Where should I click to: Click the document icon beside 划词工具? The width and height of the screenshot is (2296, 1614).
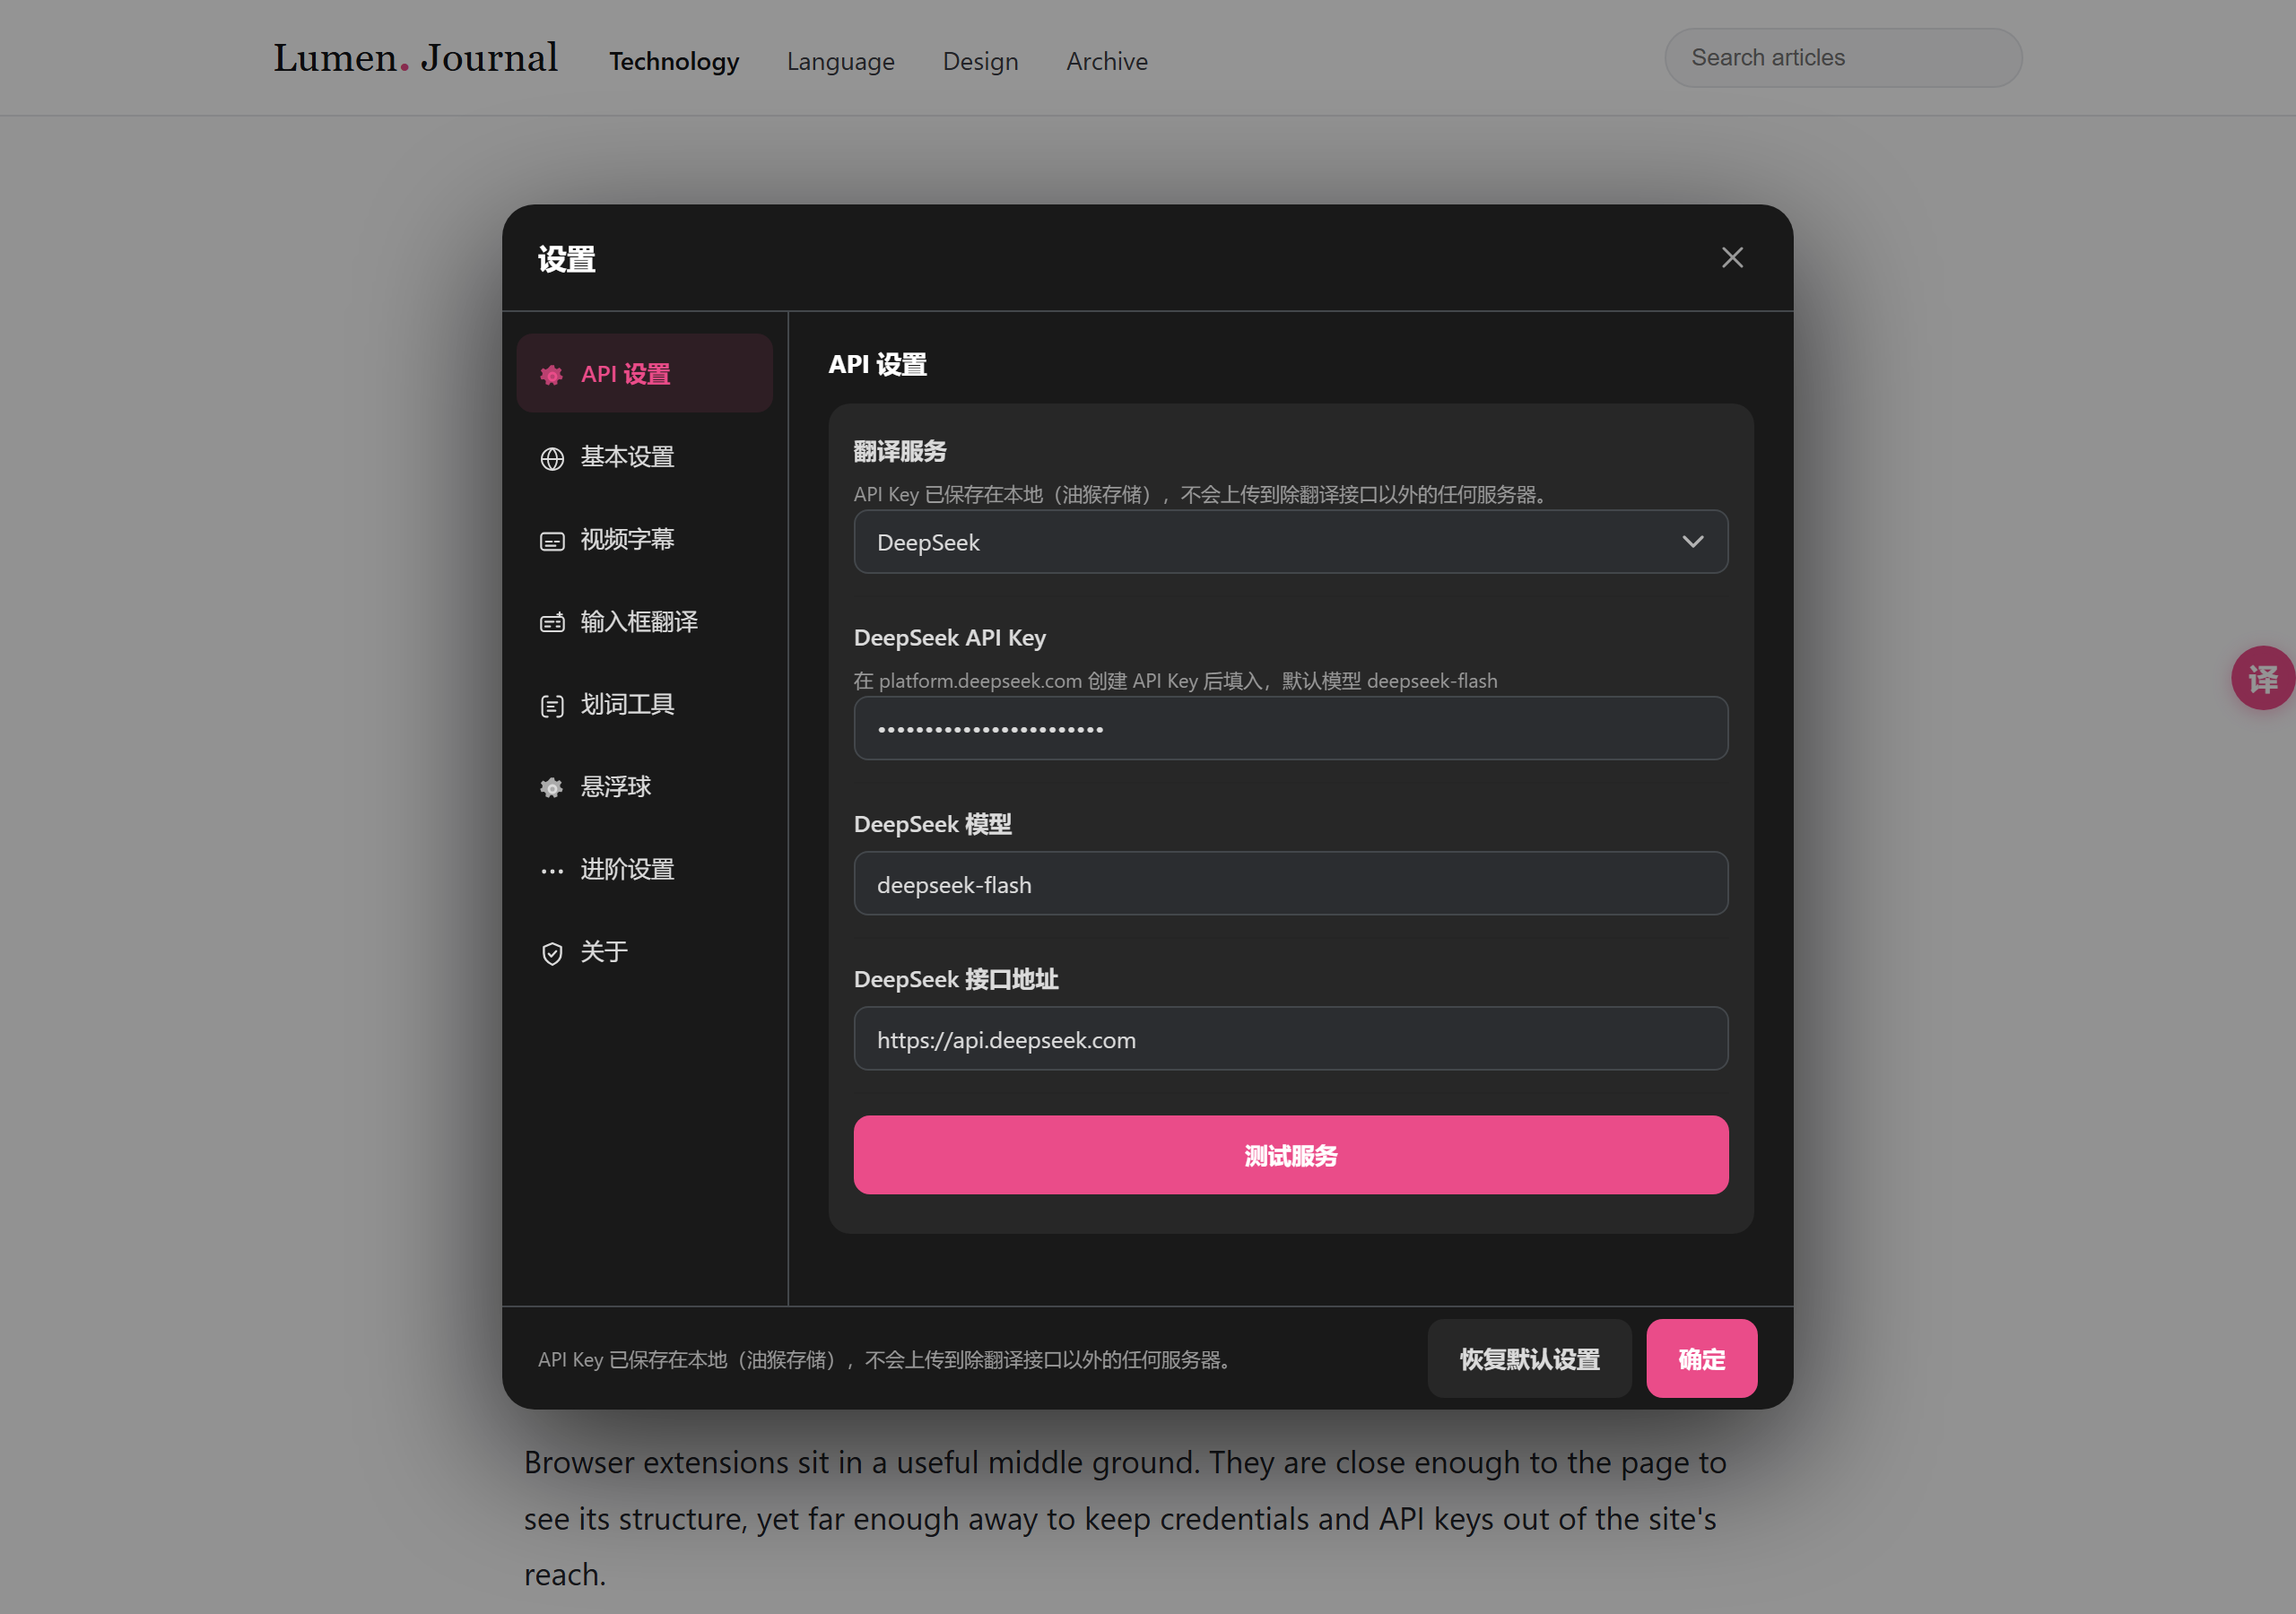coord(552,706)
